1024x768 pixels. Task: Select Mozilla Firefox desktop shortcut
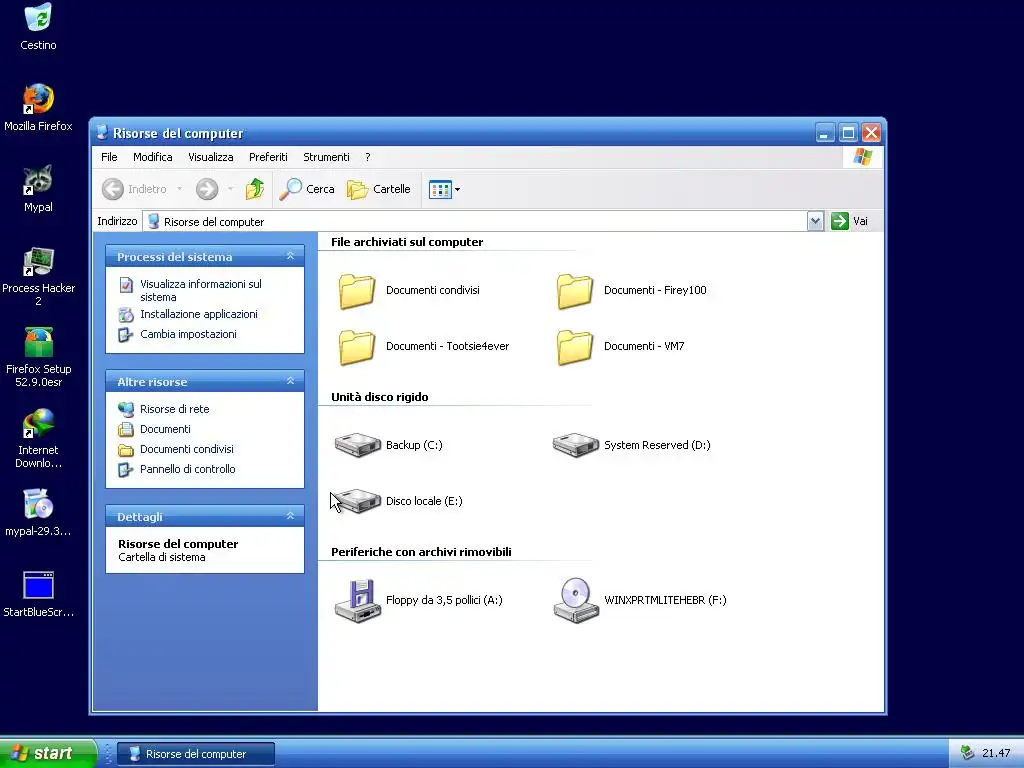pyautogui.click(x=38, y=107)
